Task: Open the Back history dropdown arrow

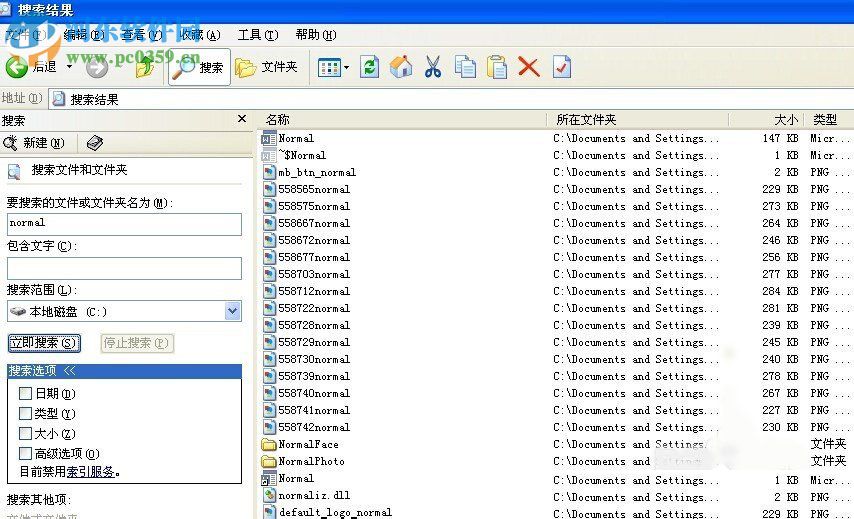Action: pyautogui.click(x=69, y=66)
